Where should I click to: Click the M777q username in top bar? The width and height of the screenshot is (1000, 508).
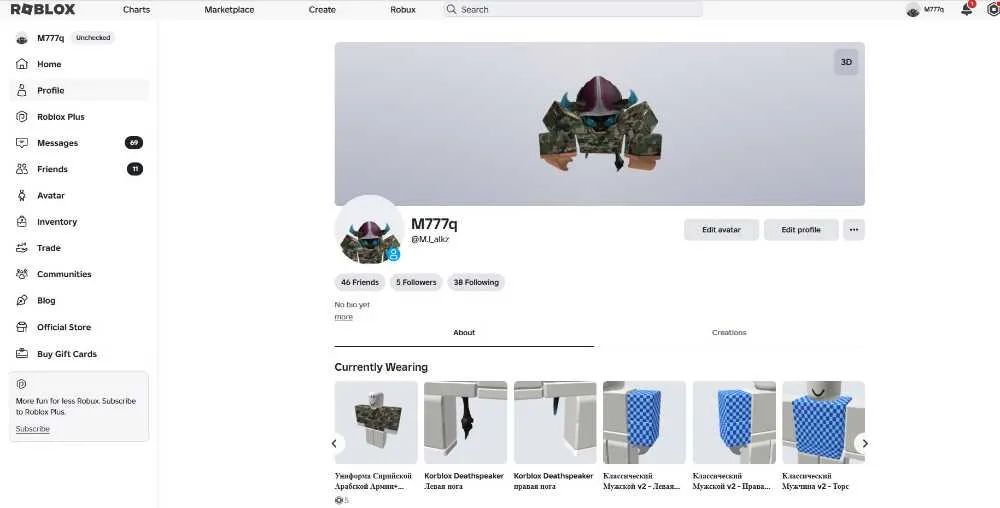[934, 10]
